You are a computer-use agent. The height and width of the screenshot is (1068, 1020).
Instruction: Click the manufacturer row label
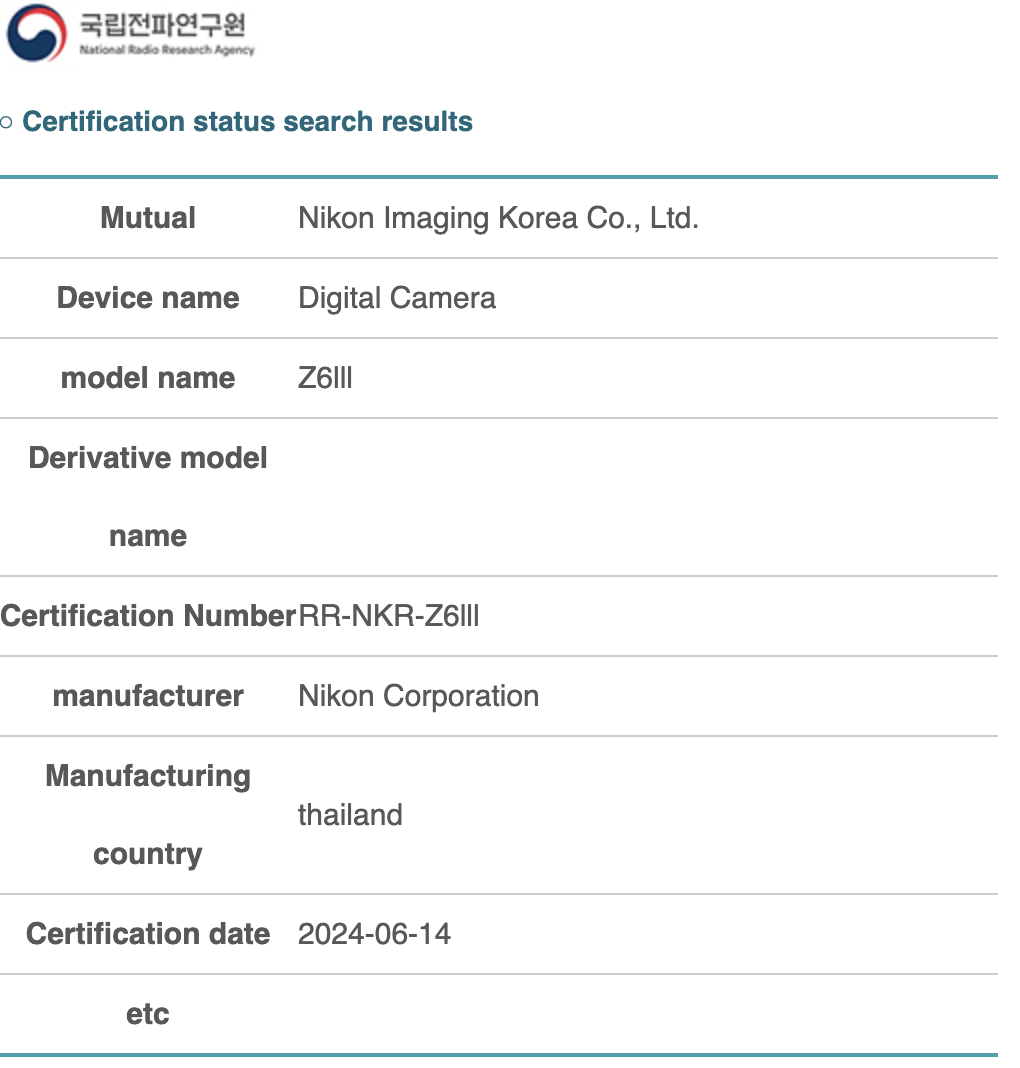click(x=148, y=696)
